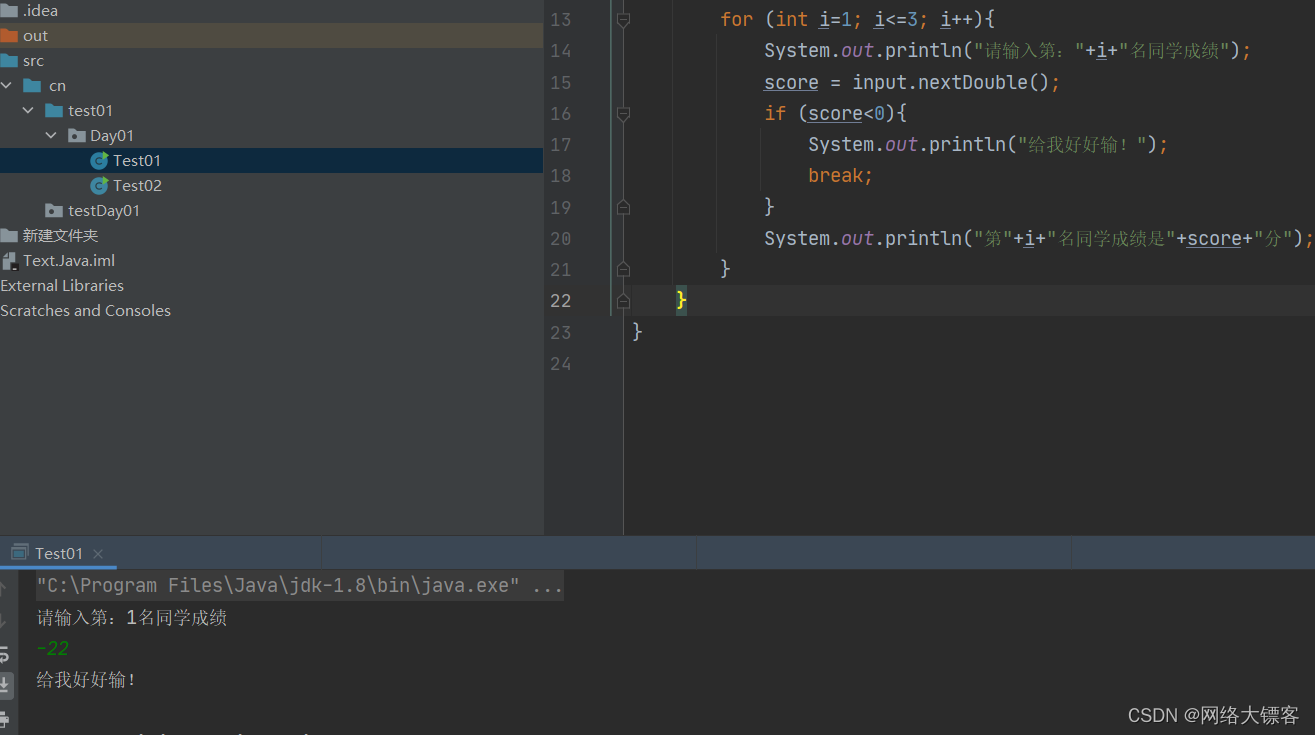The height and width of the screenshot is (735, 1315).
Task: Select the Text.Java.iml file
Action: [58, 260]
